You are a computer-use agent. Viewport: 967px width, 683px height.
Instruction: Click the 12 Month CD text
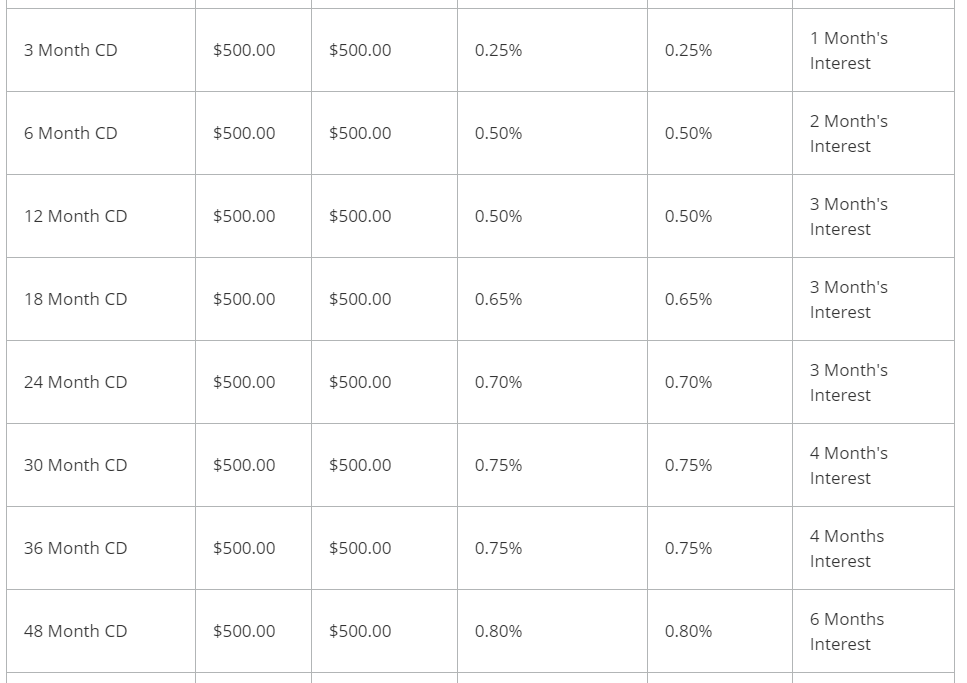(x=75, y=216)
